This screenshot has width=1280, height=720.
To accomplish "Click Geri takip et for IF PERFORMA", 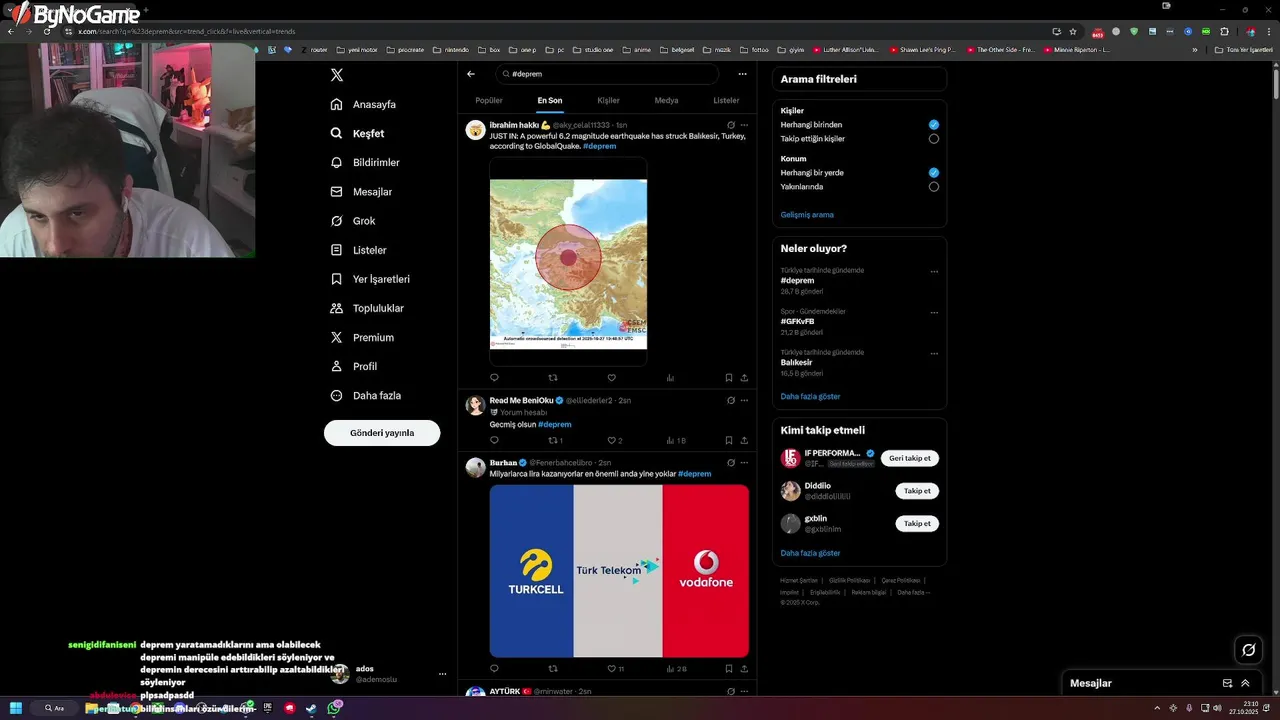I will click(x=910, y=458).
